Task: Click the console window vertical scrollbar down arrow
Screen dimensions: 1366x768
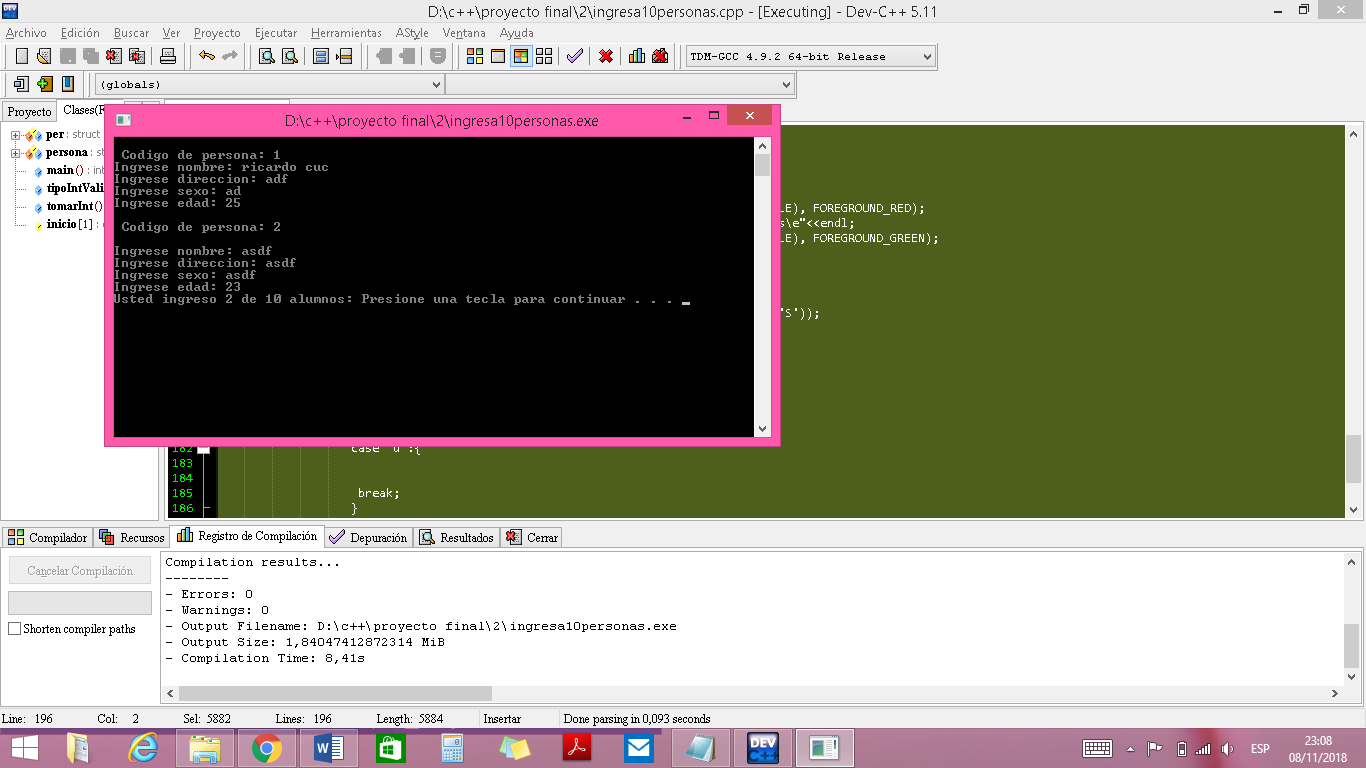Action: (763, 428)
